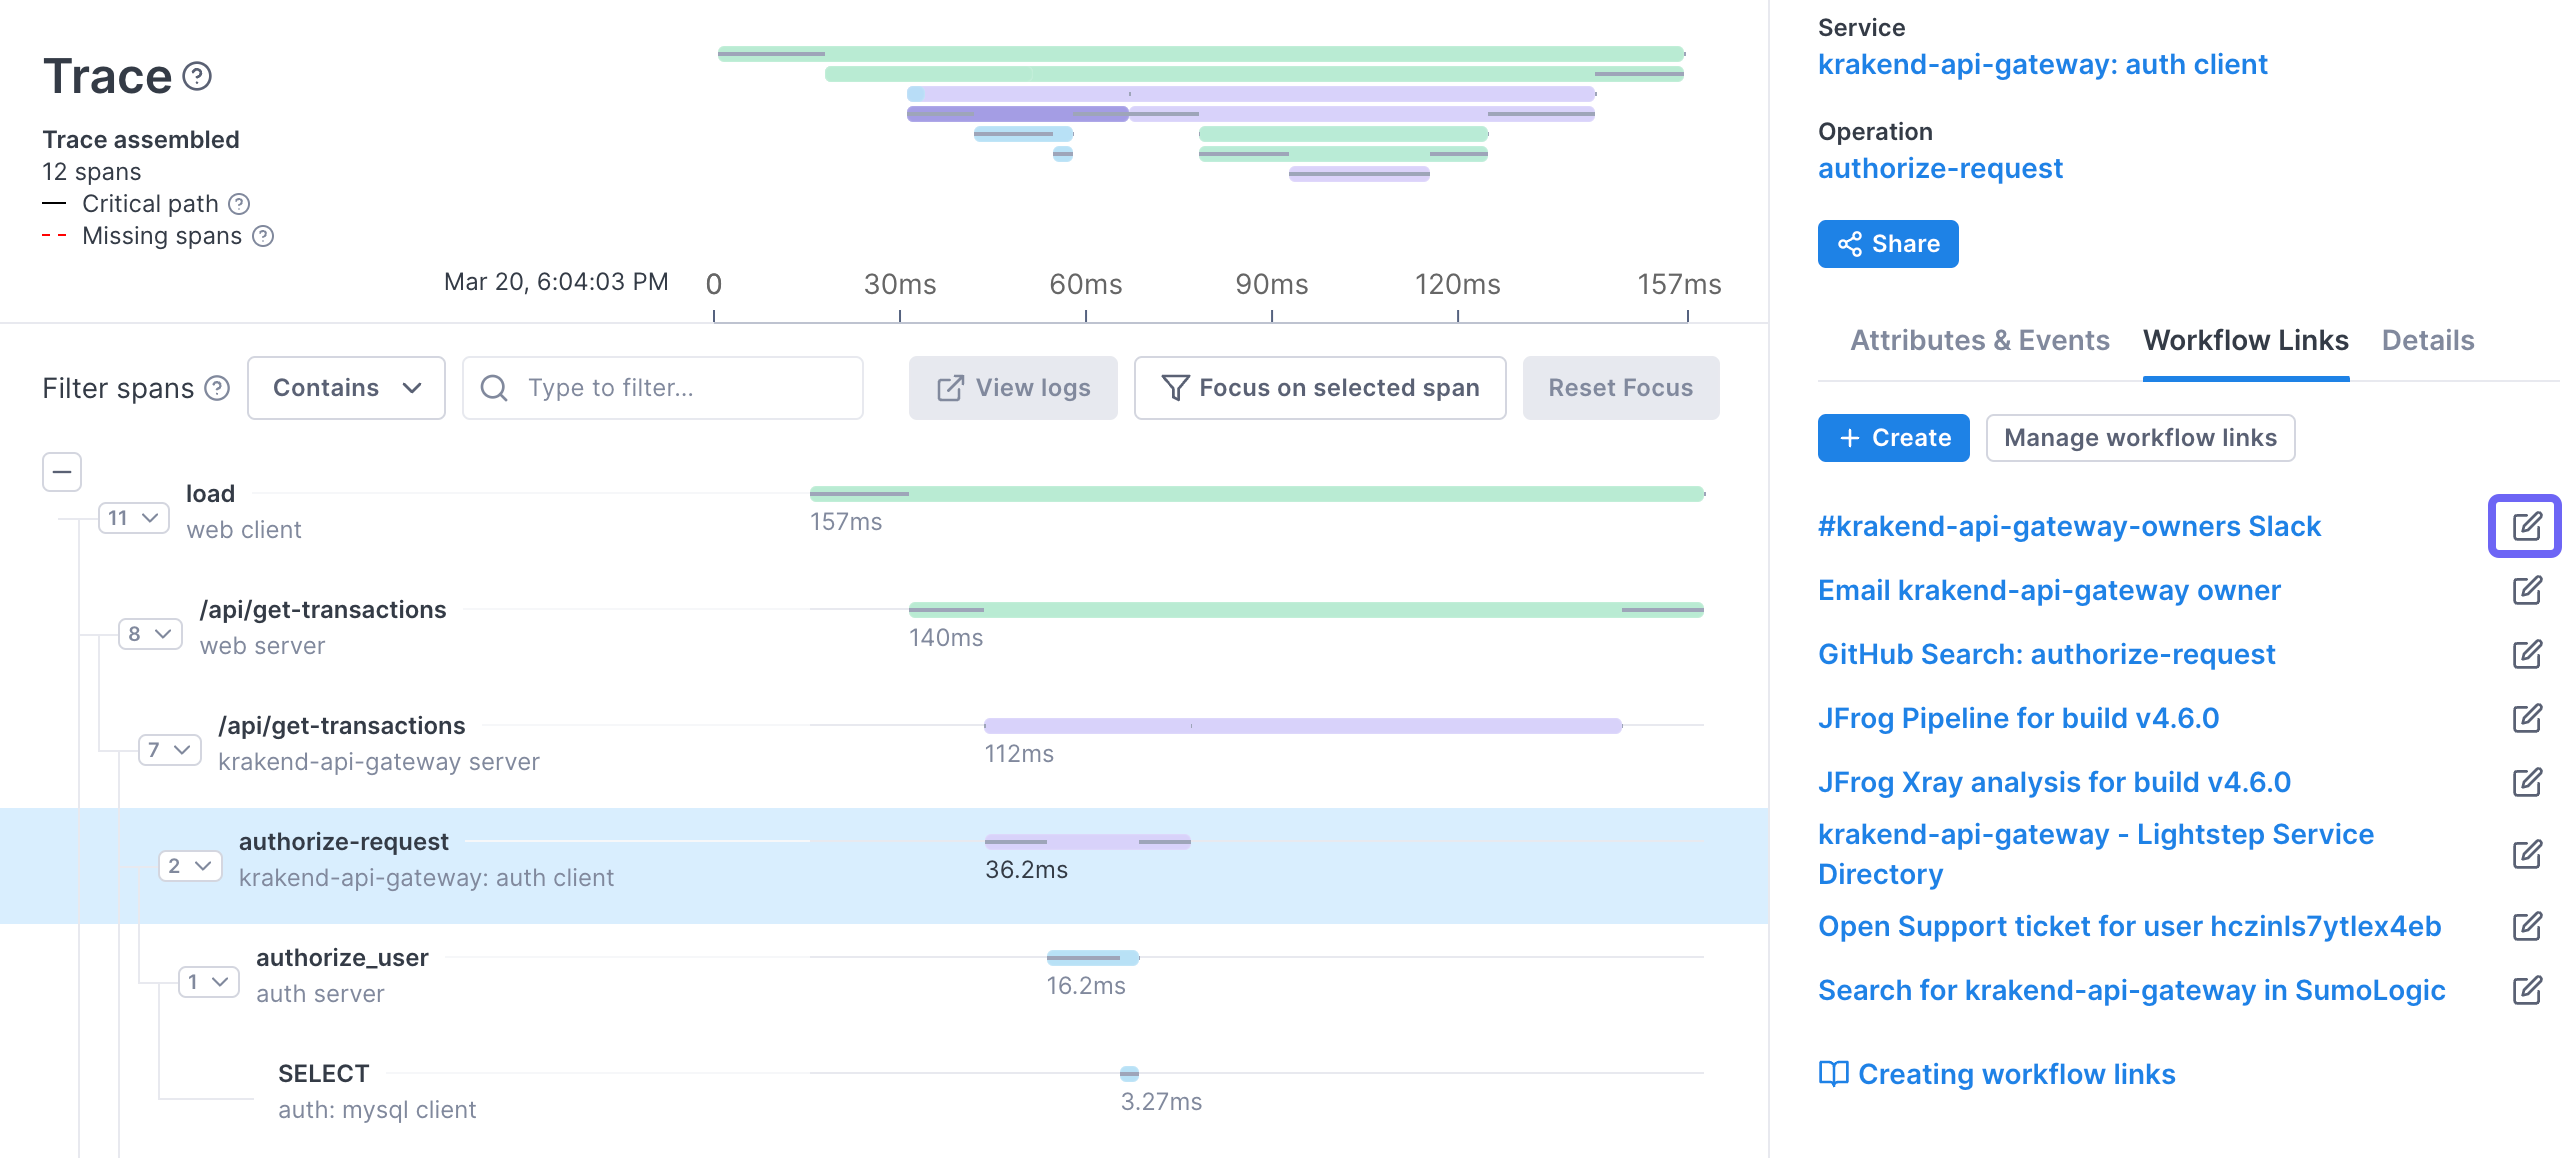Click the Missing spans help icon
This screenshot has width=2568, height=1158.
click(x=263, y=236)
